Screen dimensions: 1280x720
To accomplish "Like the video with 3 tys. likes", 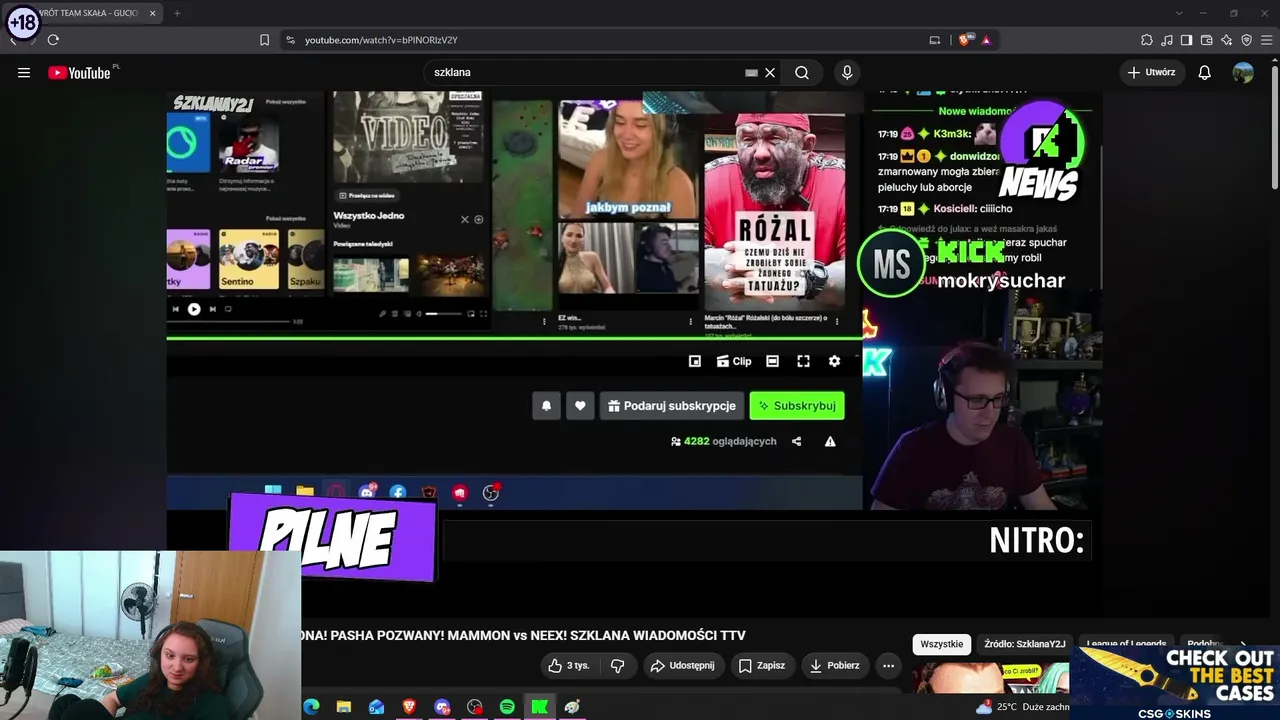I will (568, 665).
